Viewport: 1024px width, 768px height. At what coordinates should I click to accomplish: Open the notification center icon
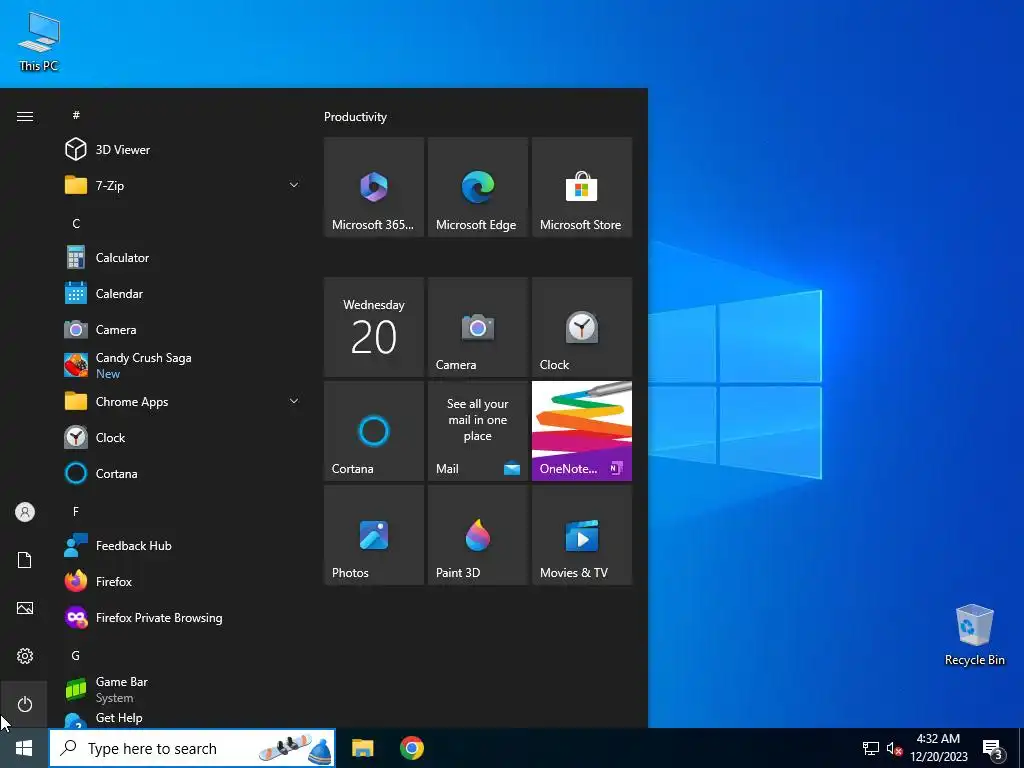pyautogui.click(x=993, y=748)
